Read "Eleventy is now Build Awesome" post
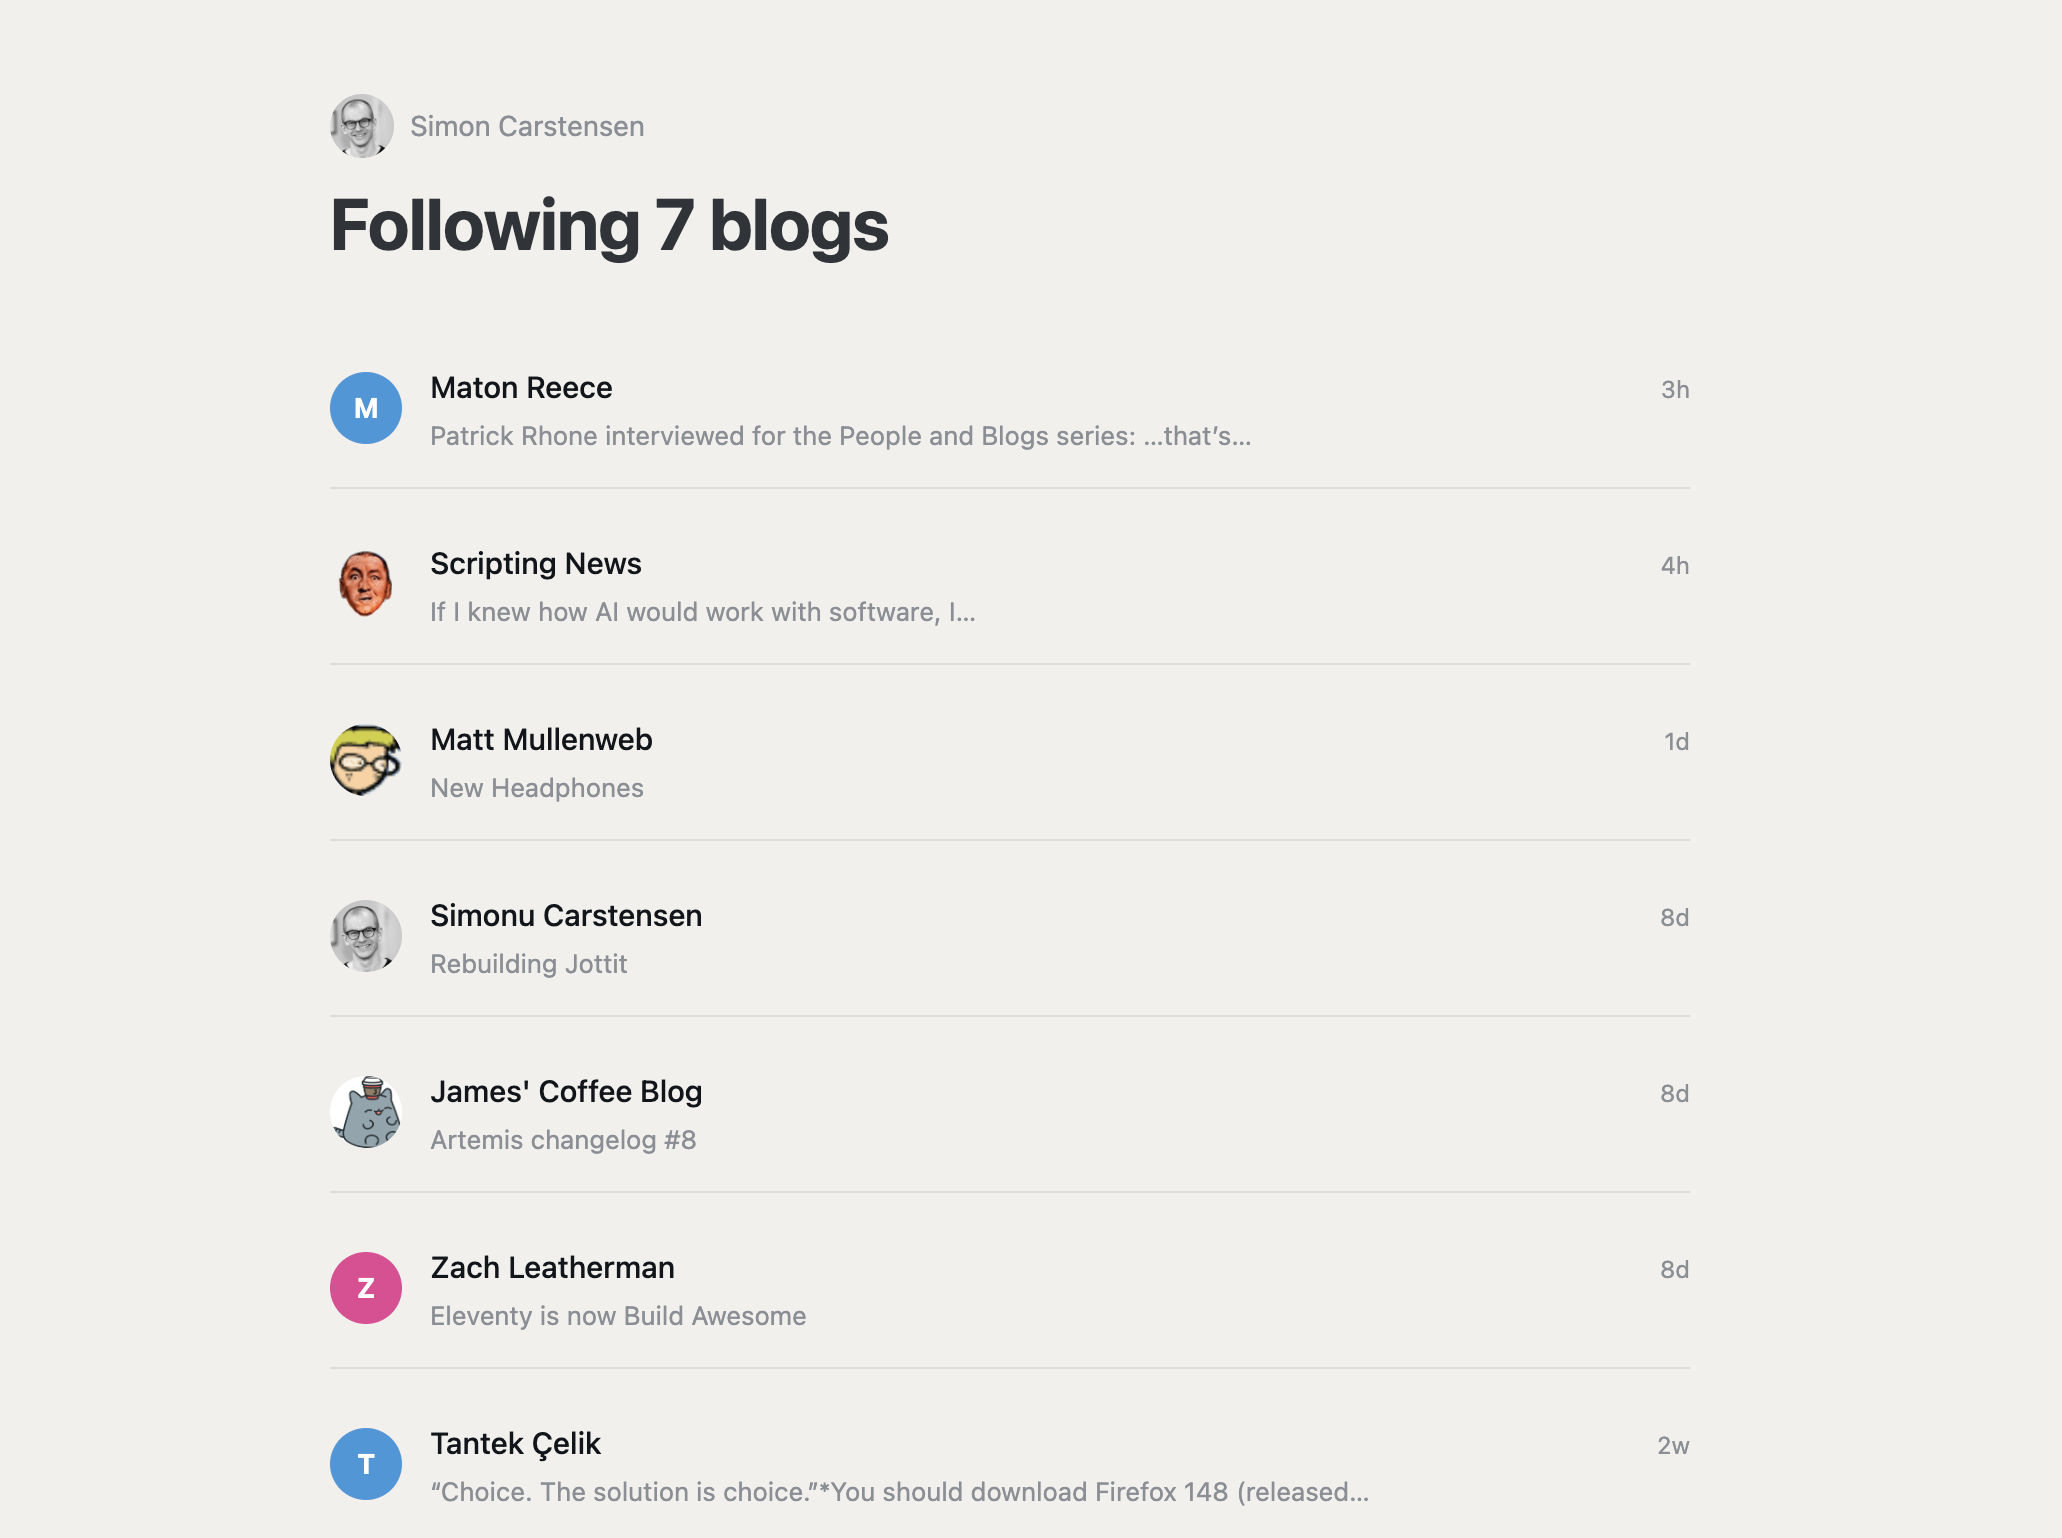This screenshot has height=1538, width=2062. click(x=618, y=1316)
